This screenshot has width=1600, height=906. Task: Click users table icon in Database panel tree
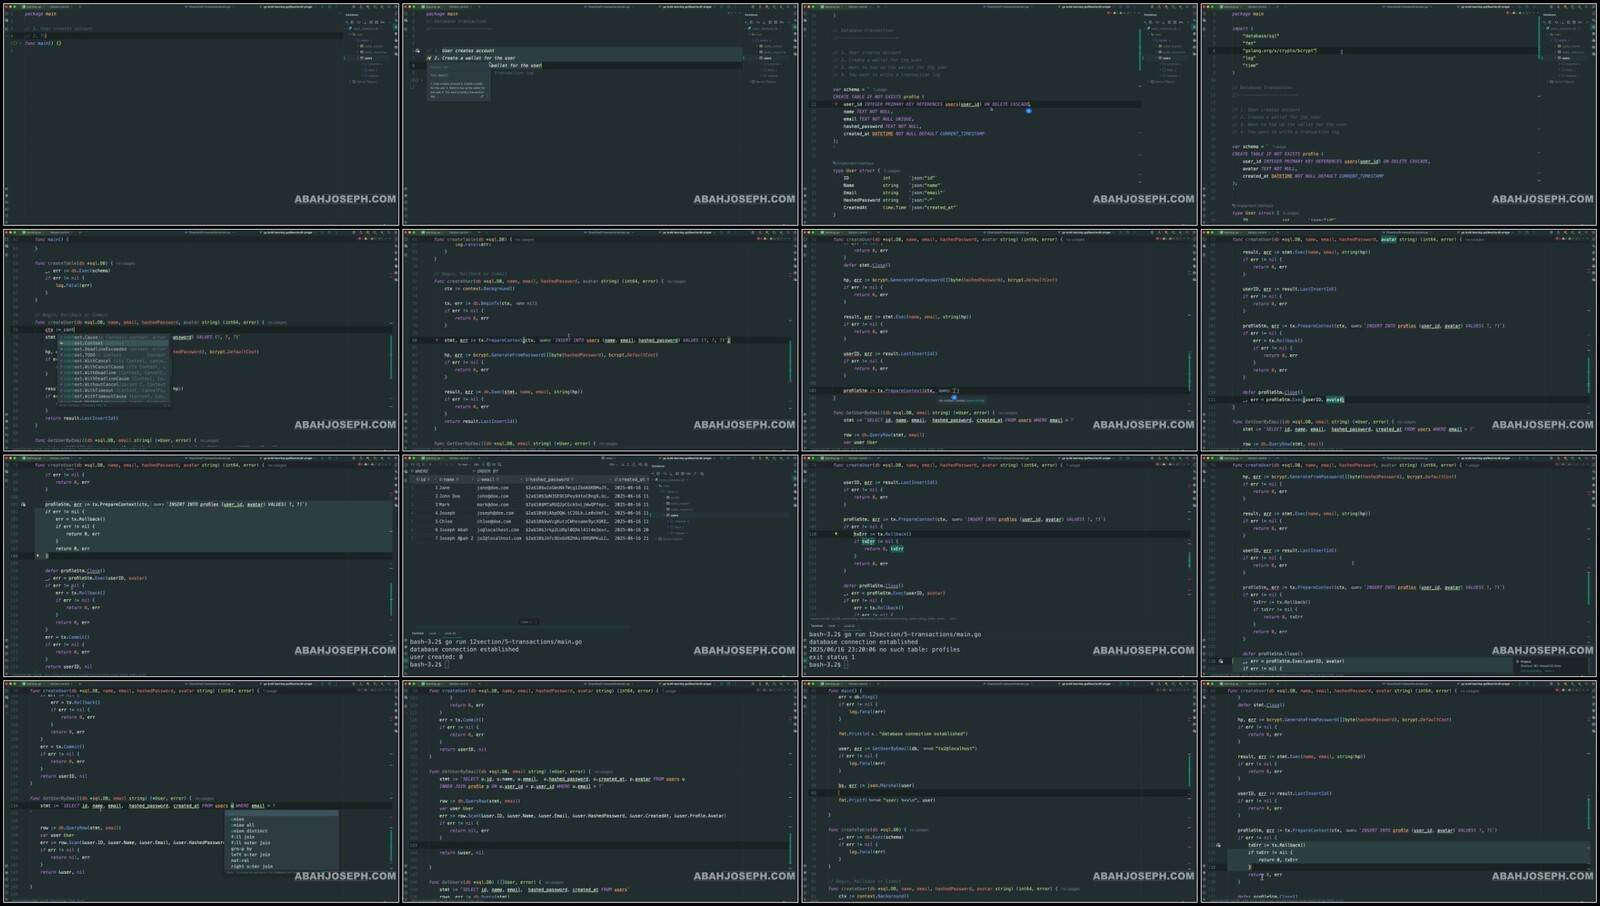point(669,515)
